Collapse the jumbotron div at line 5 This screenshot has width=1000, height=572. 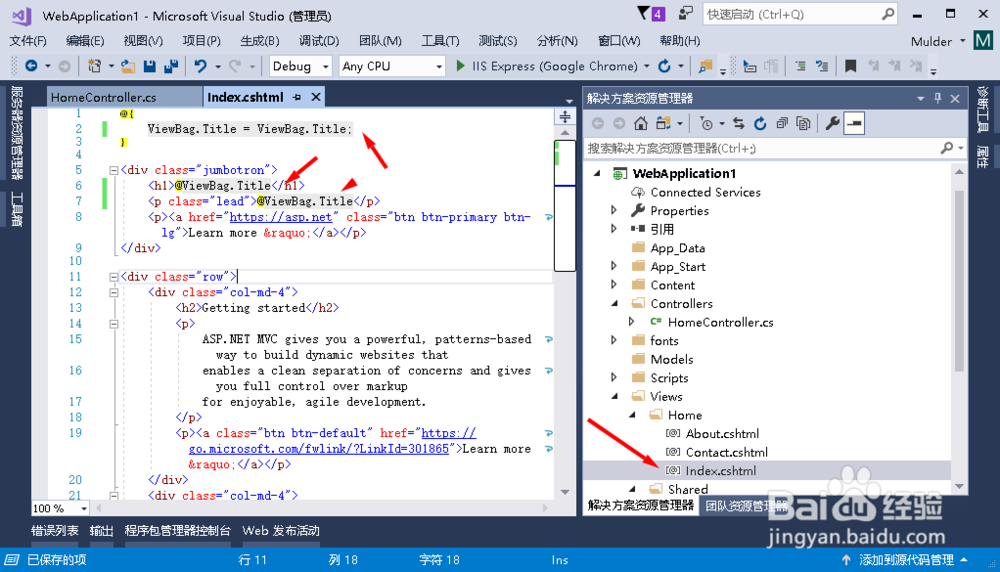tap(114, 170)
